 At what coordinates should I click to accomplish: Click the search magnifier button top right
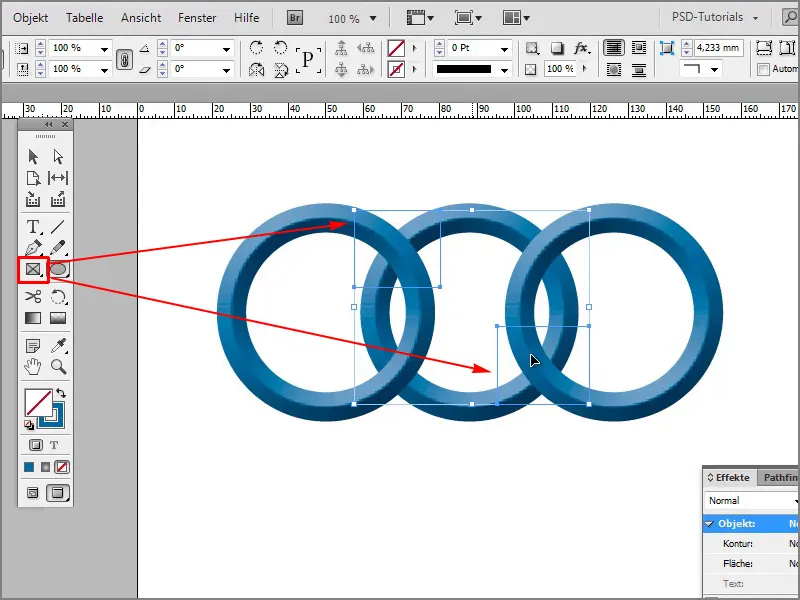coord(790,16)
